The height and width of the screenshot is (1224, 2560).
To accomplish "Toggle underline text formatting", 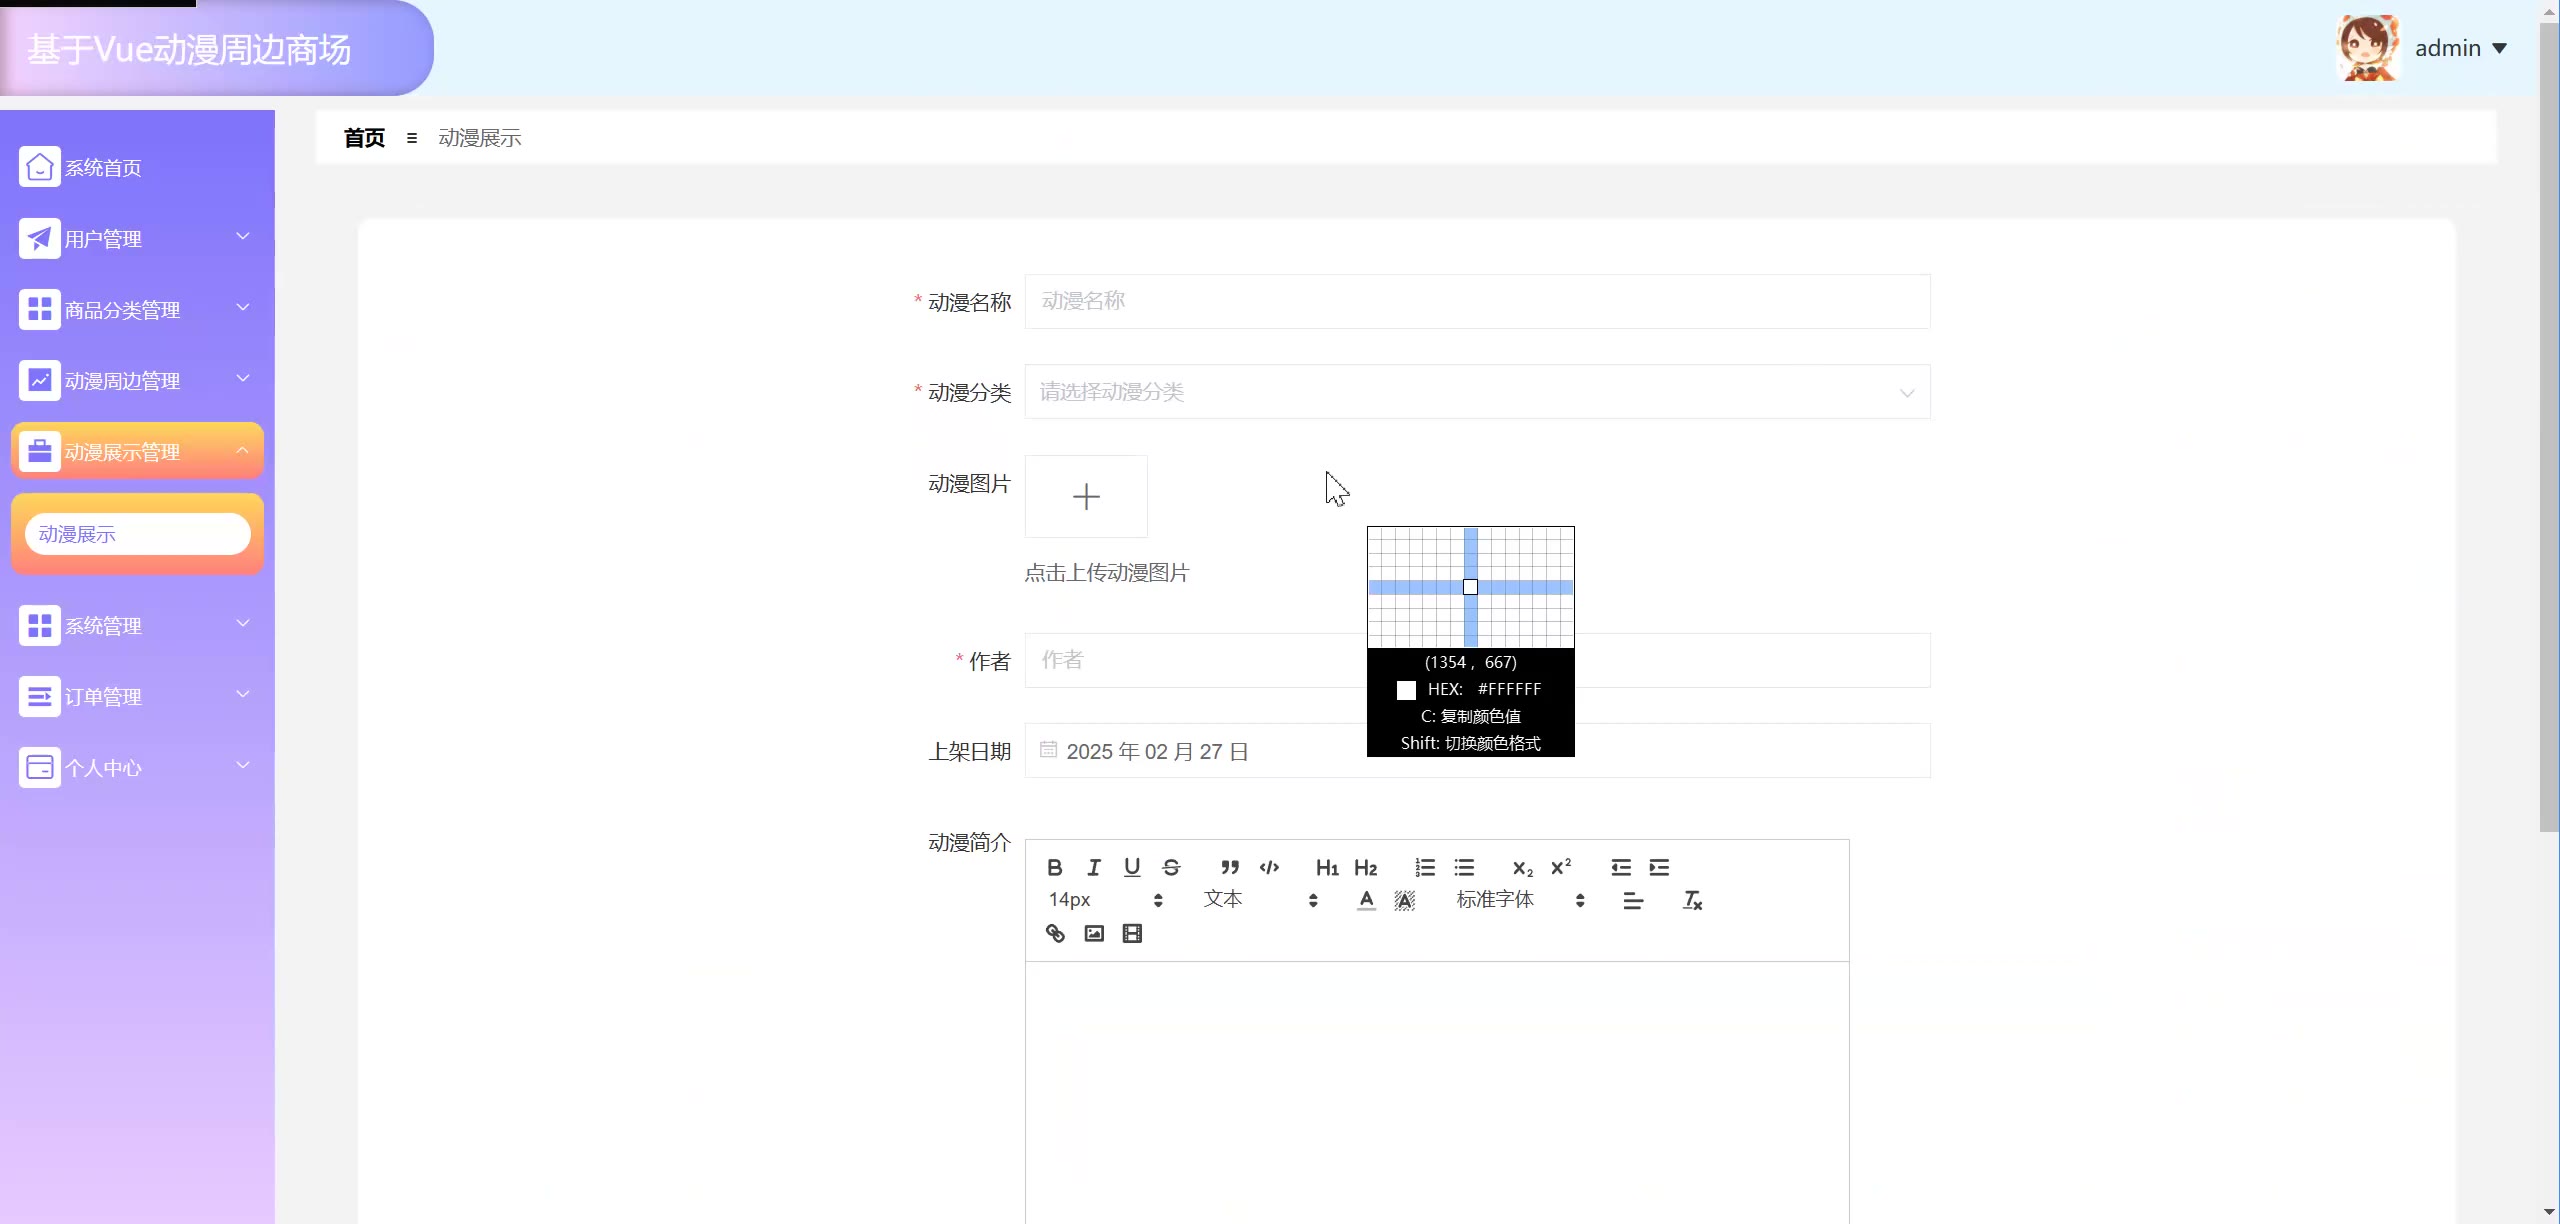I will [1132, 867].
